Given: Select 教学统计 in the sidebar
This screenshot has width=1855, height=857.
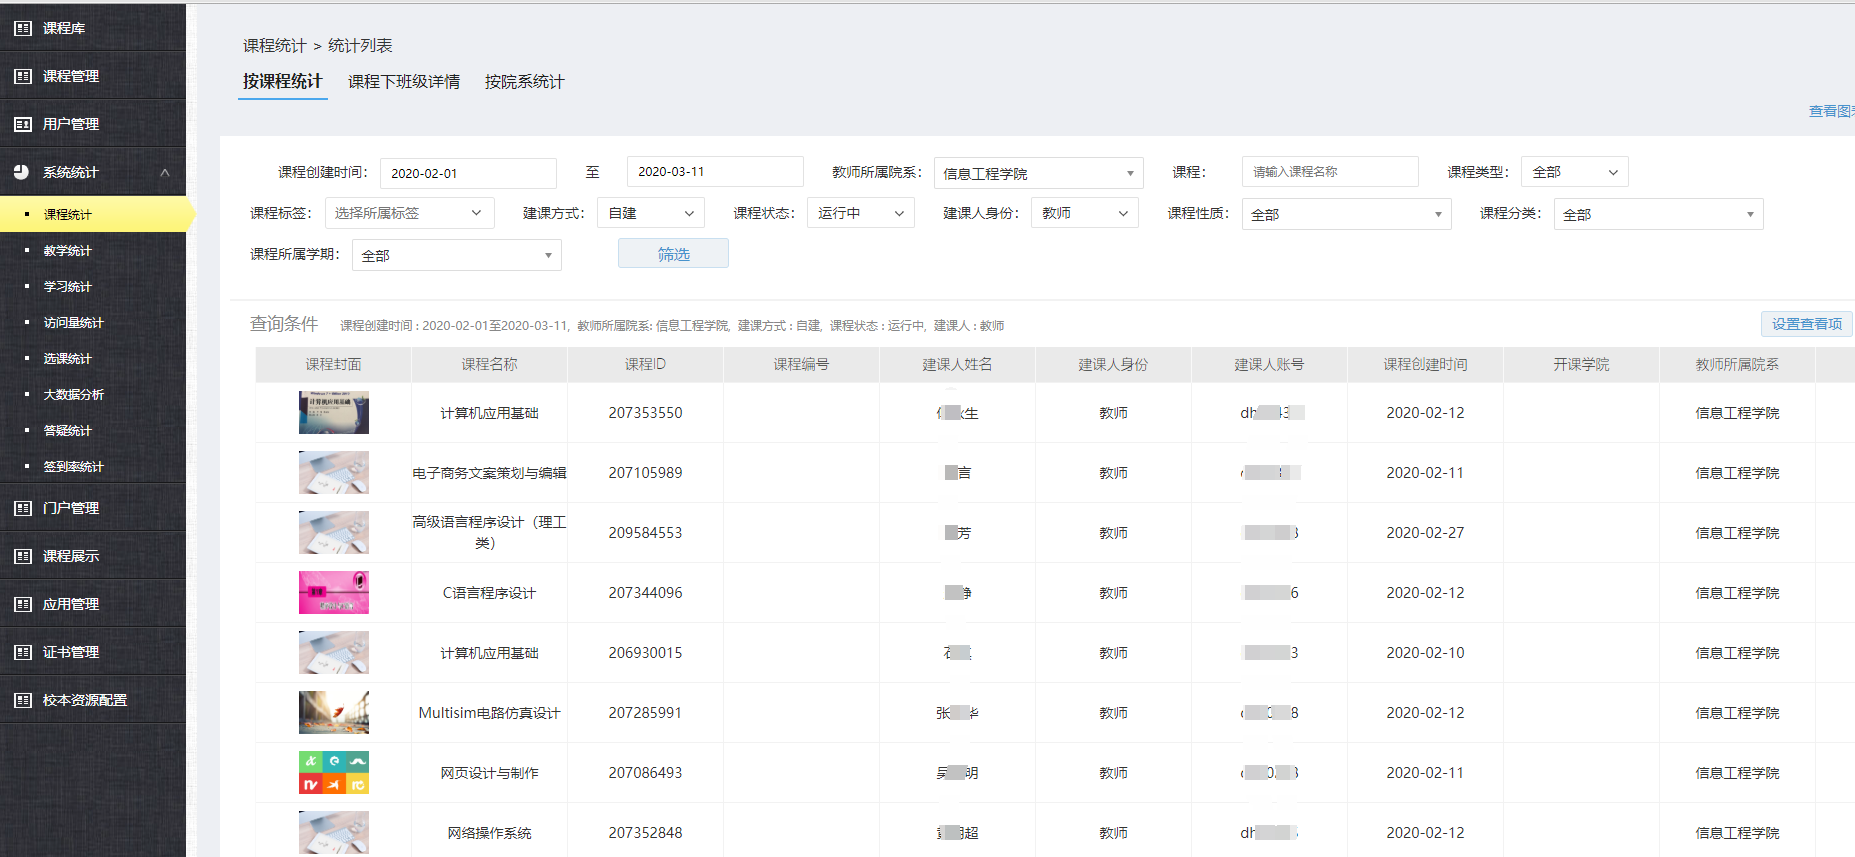Looking at the screenshot, I should (x=68, y=251).
